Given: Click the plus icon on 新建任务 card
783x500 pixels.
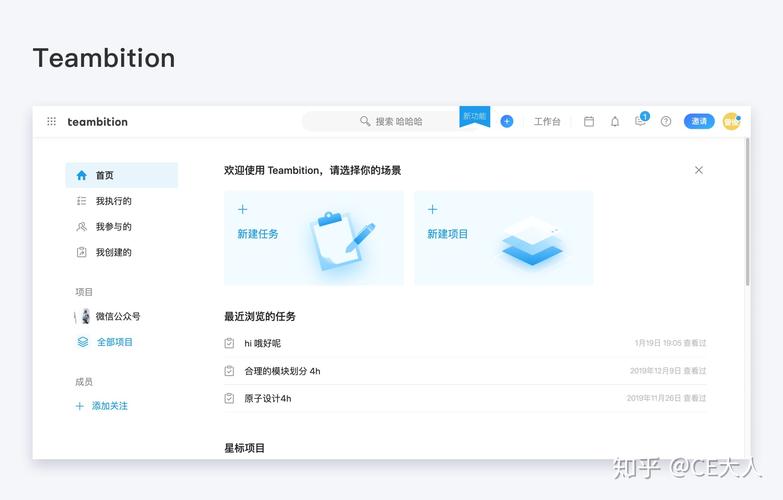Looking at the screenshot, I should [x=243, y=209].
